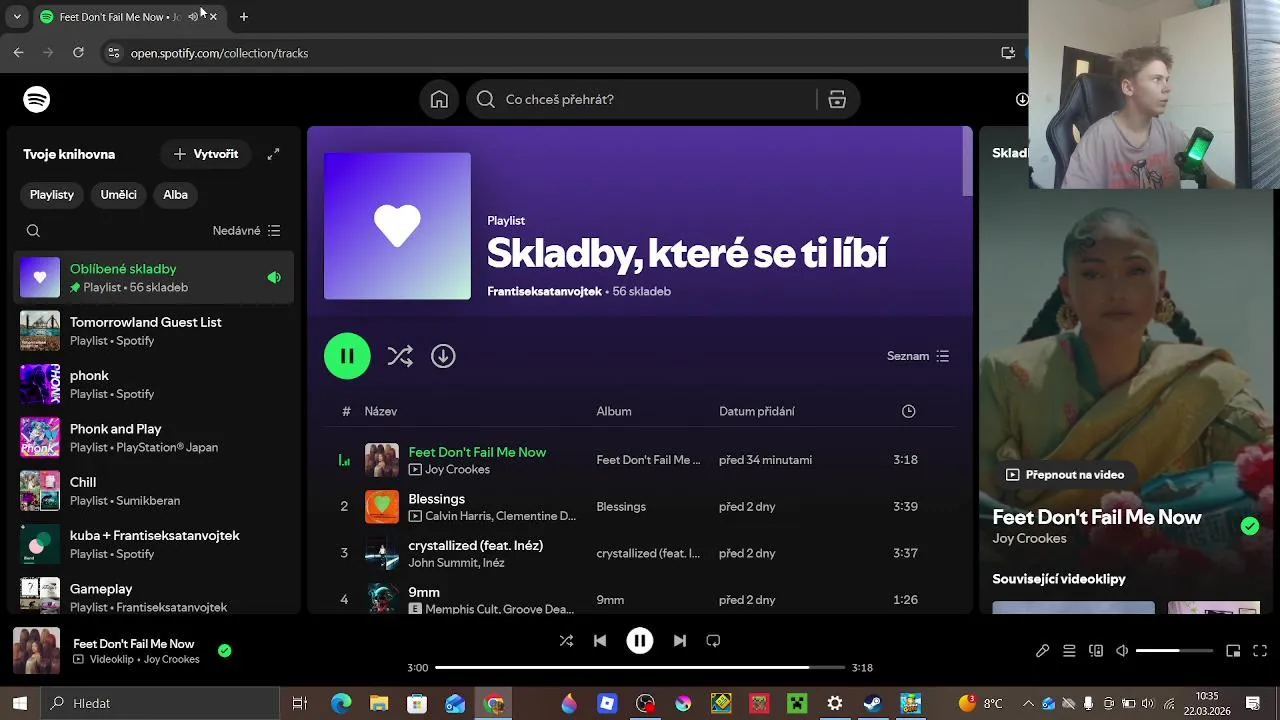This screenshot has height=720, width=1280.
Task: Open the phonk playlist
Action: pyautogui.click(x=155, y=384)
